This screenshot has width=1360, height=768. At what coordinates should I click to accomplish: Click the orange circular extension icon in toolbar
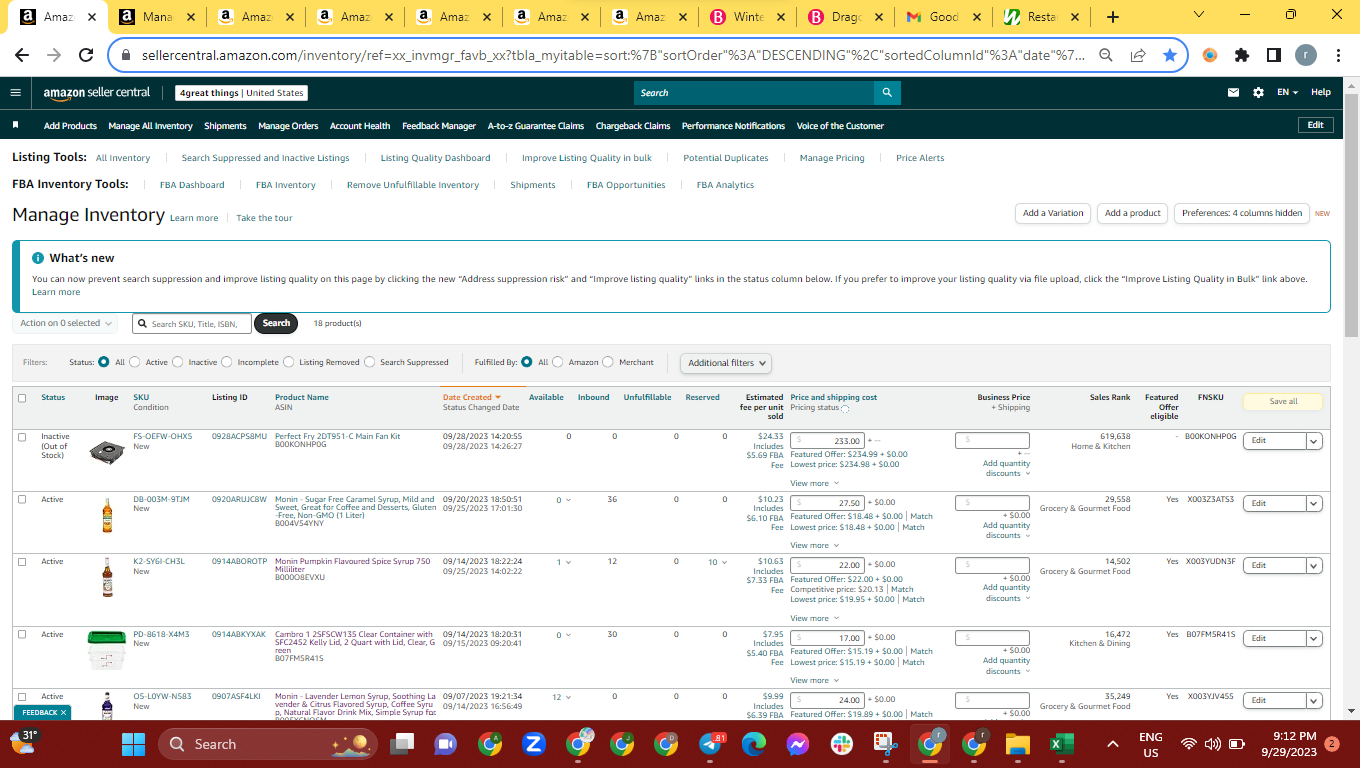pyautogui.click(x=1210, y=56)
